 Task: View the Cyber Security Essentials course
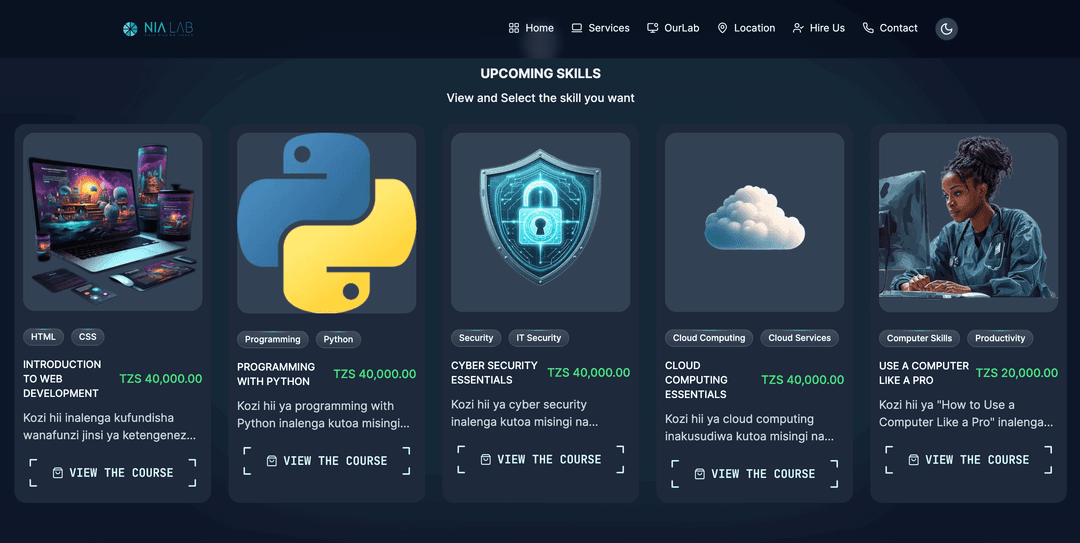click(541, 460)
